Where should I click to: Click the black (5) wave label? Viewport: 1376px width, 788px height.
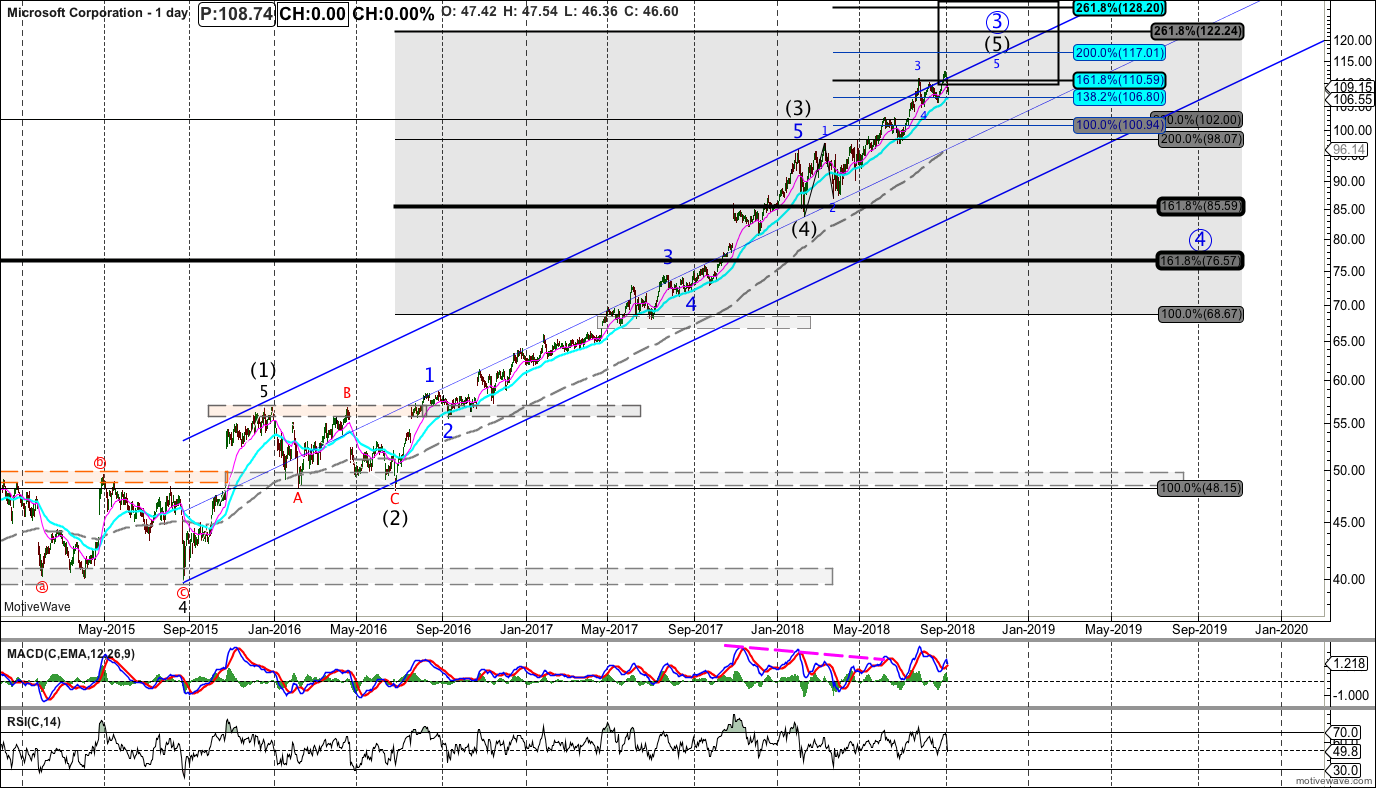(x=997, y=45)
